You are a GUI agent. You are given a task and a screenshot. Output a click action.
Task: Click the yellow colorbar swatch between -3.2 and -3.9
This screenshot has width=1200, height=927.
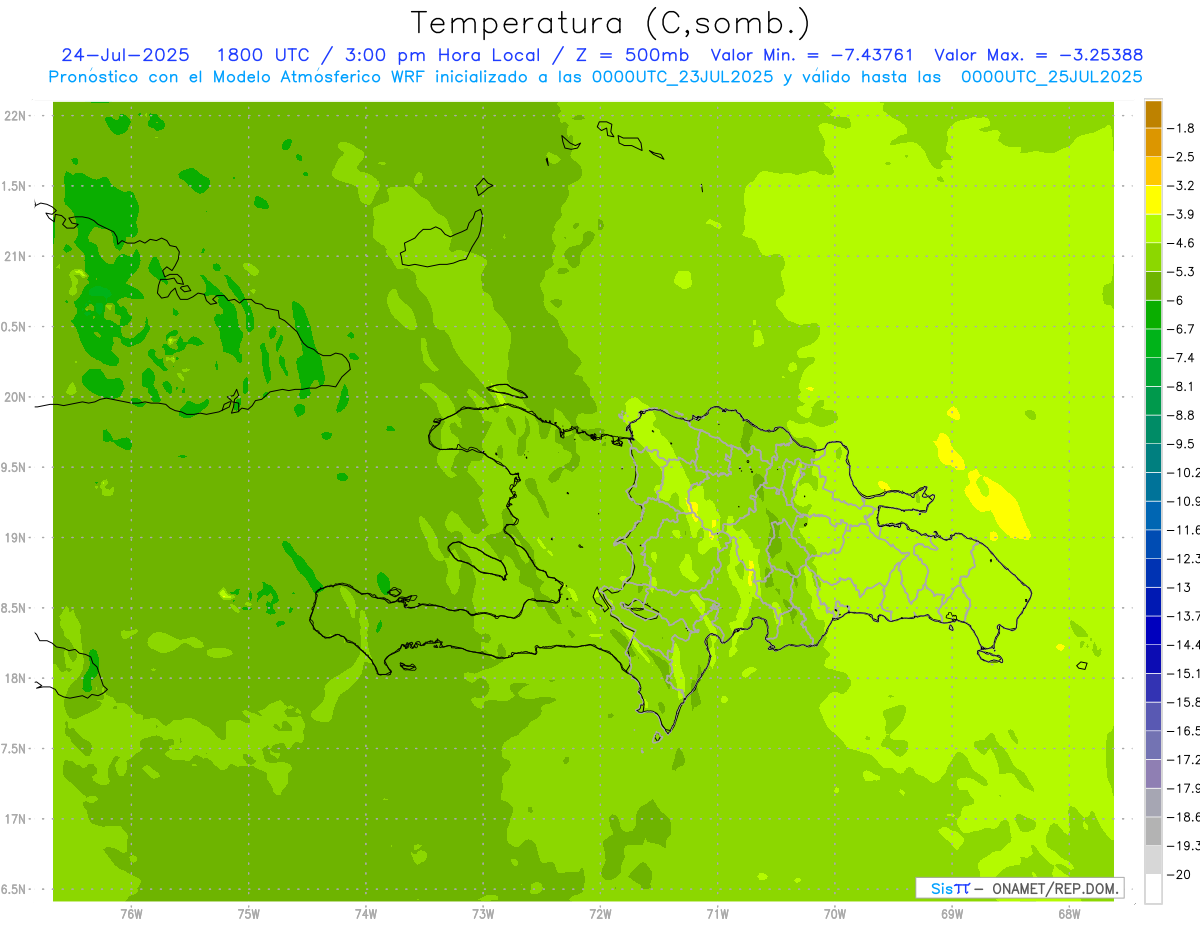[1154, 200]
